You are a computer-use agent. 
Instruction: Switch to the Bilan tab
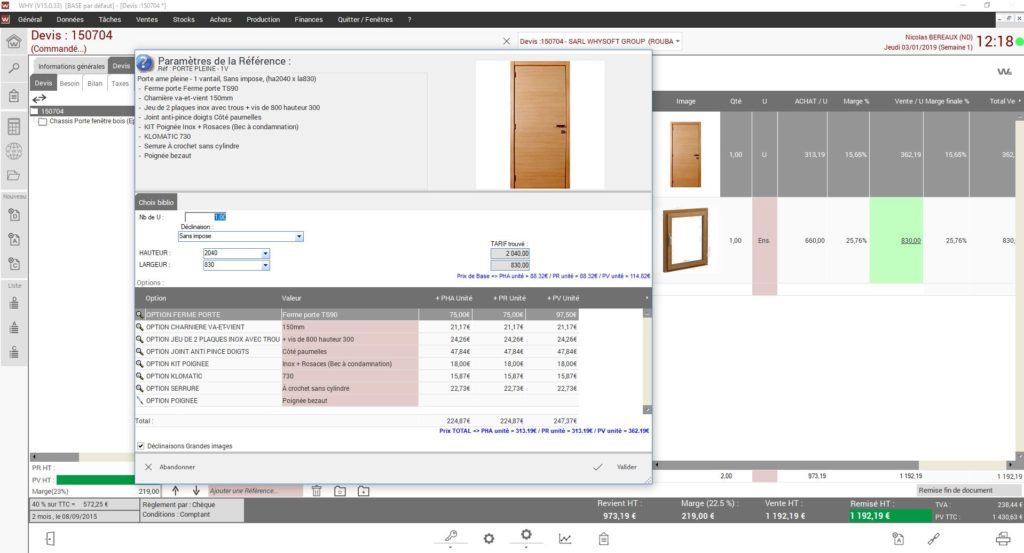pos(95,84)
